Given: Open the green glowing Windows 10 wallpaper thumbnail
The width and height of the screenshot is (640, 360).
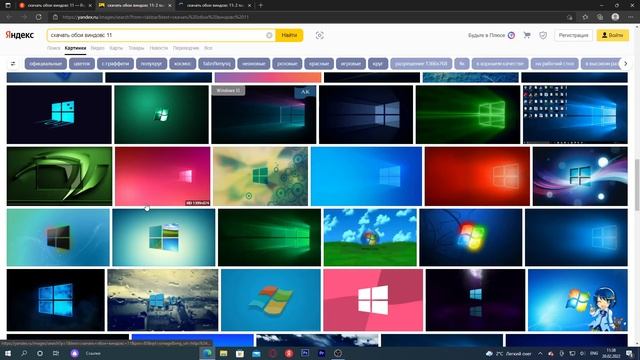Looking at the screenshot, I should (x=468, y=115).
